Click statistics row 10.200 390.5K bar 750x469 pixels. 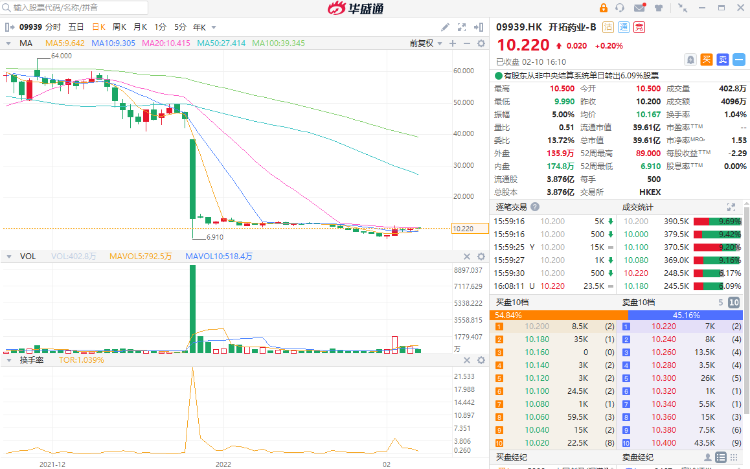[717, 221]
